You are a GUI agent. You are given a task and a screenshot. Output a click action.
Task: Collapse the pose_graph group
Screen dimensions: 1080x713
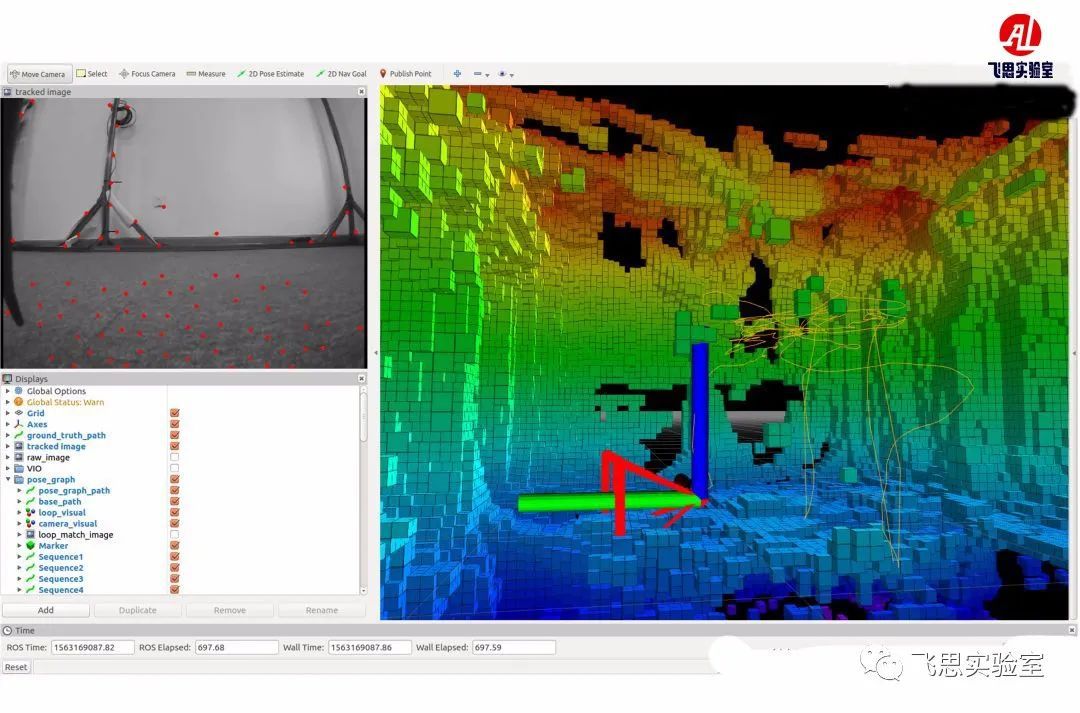(8, 479)
